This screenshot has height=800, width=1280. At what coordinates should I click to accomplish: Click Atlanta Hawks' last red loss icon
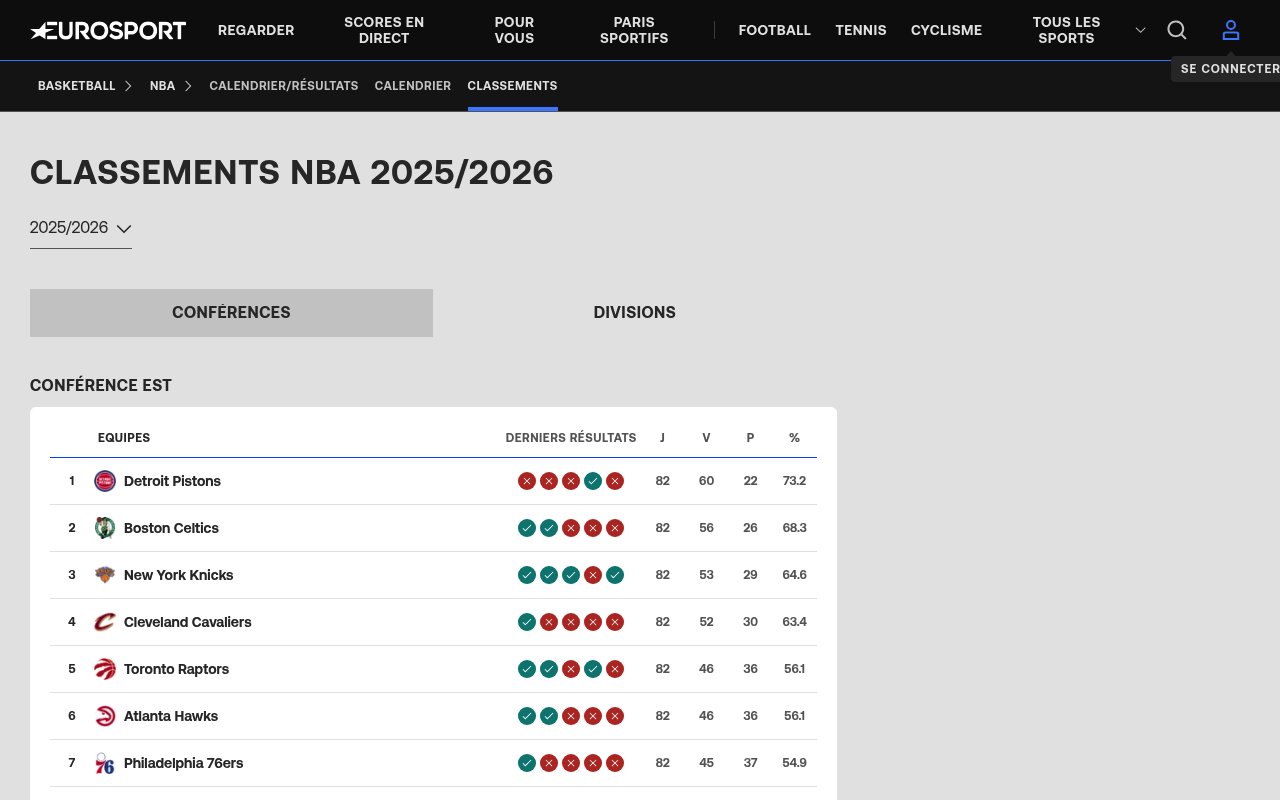pos(615,716)
